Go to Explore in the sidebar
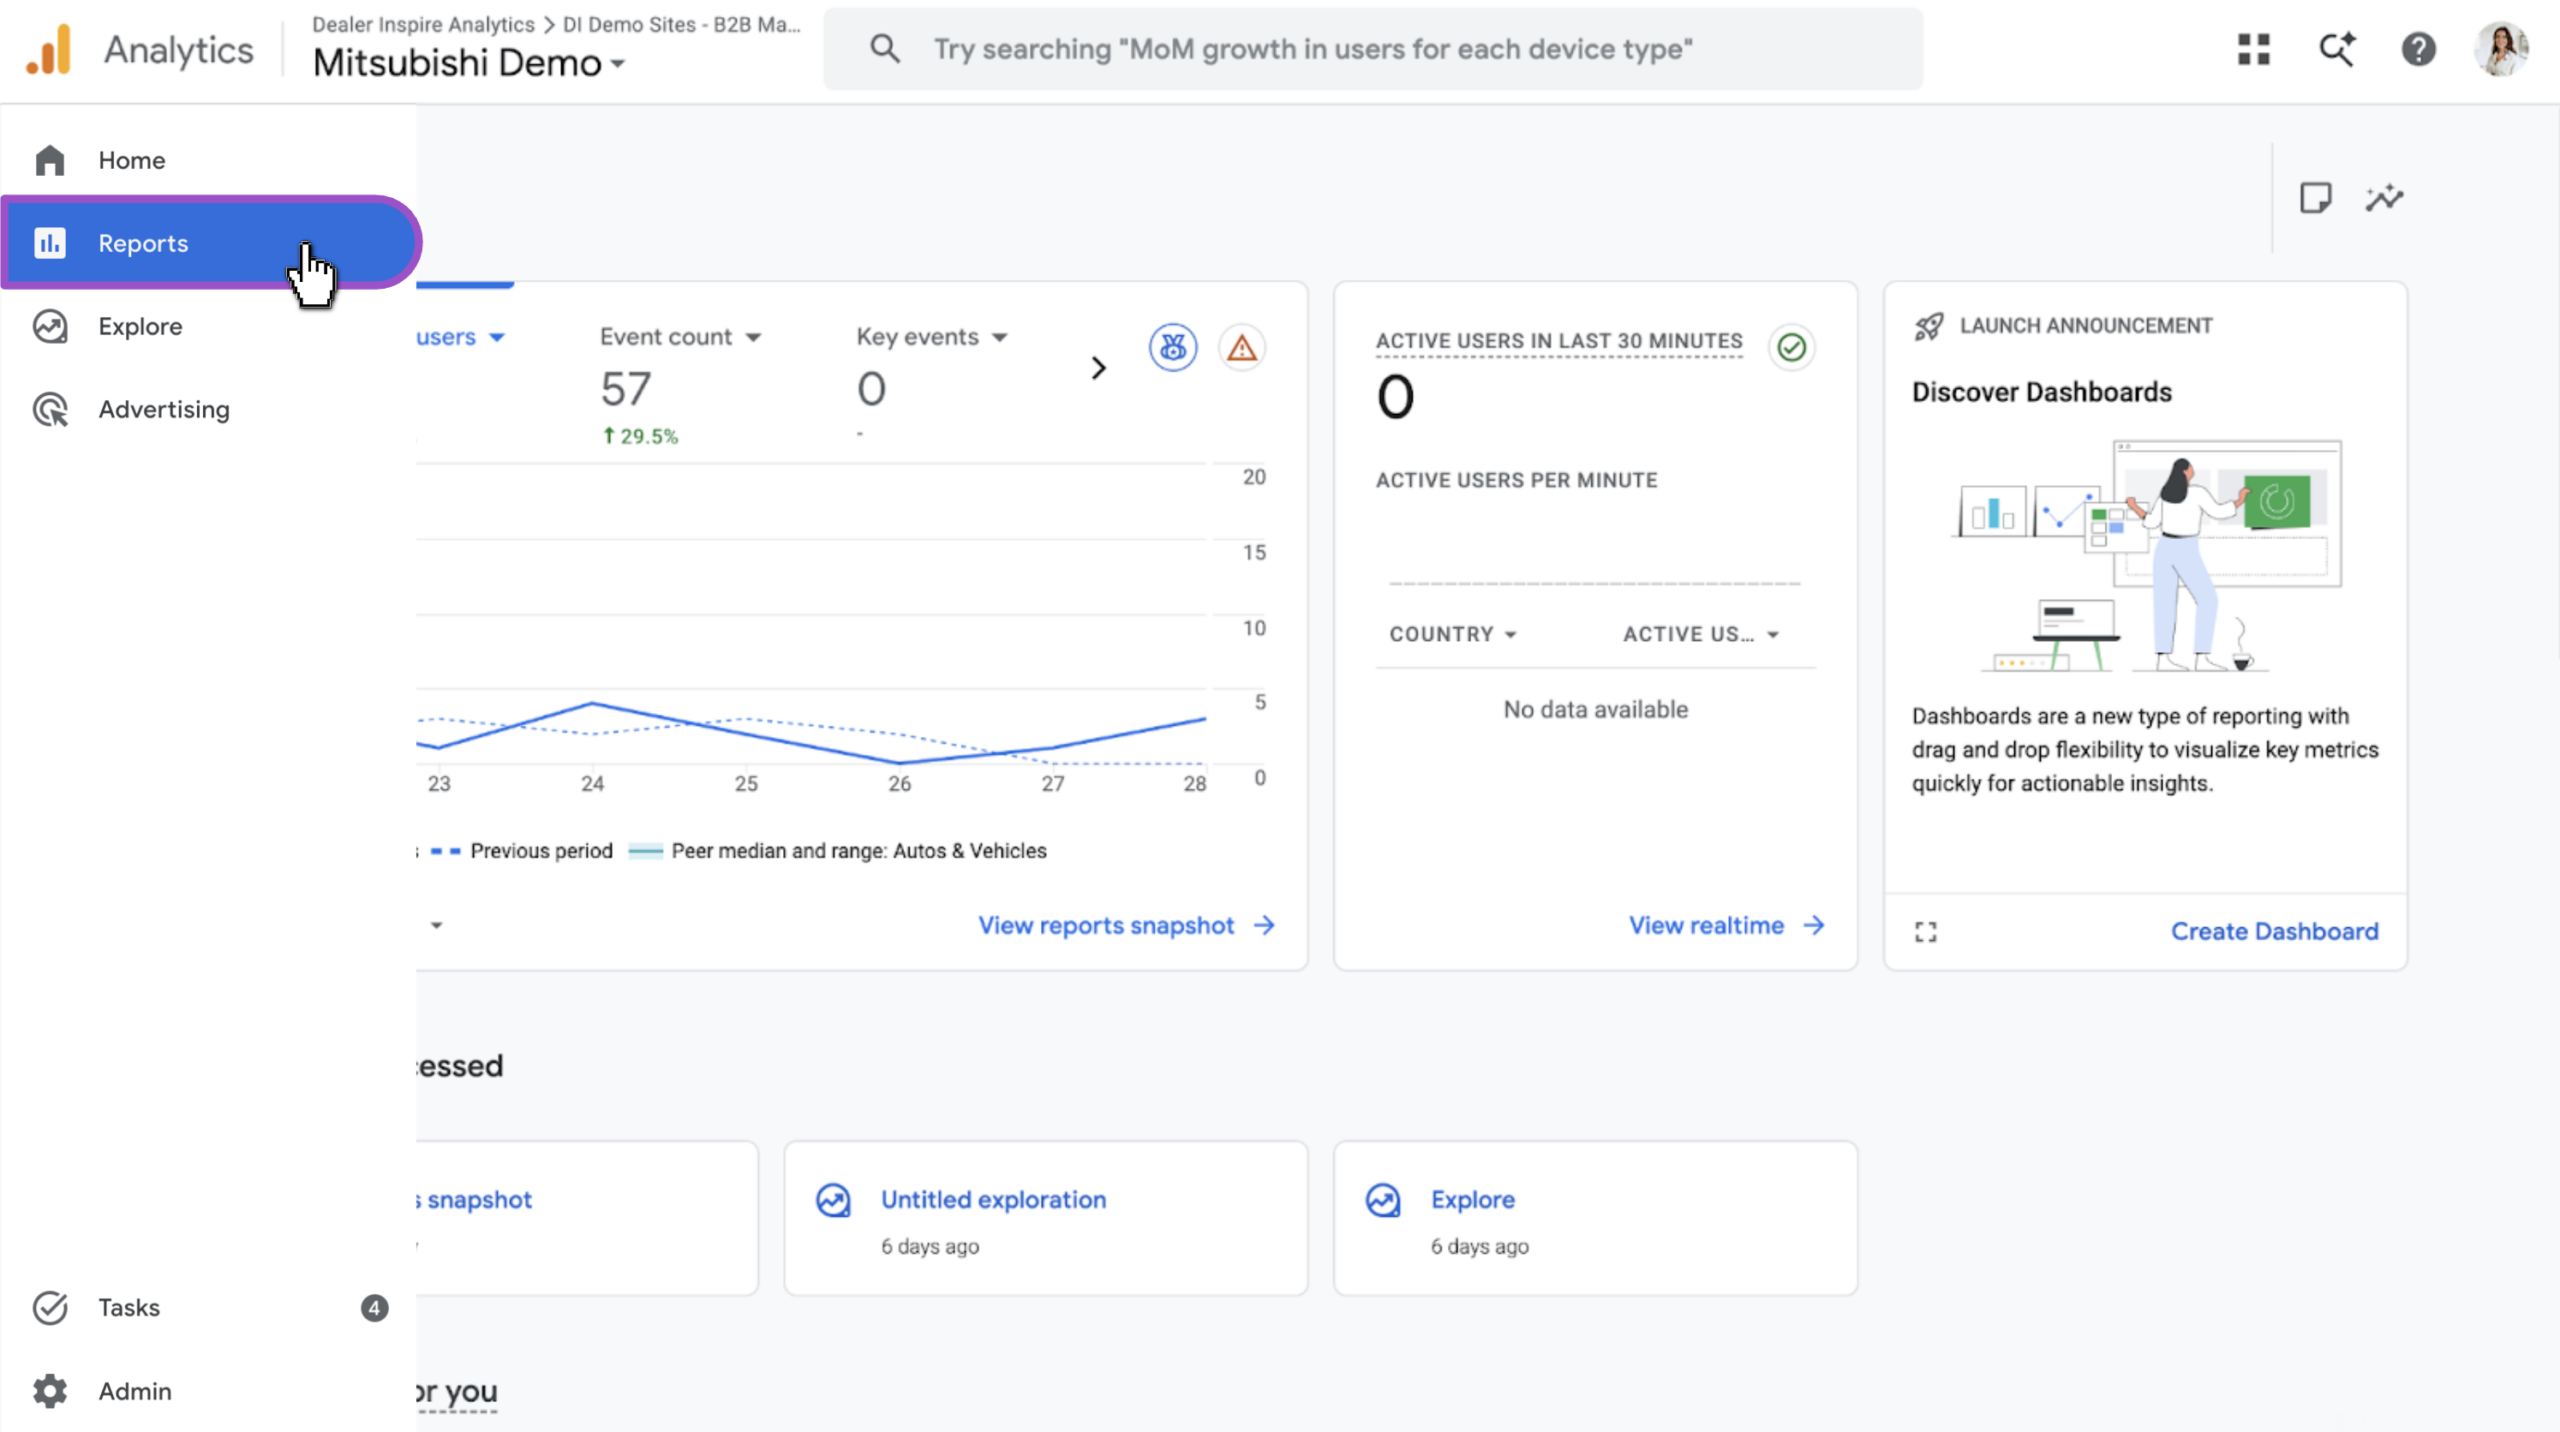The width and height of the screenshot is (2560, 1432). coord(208,326)
